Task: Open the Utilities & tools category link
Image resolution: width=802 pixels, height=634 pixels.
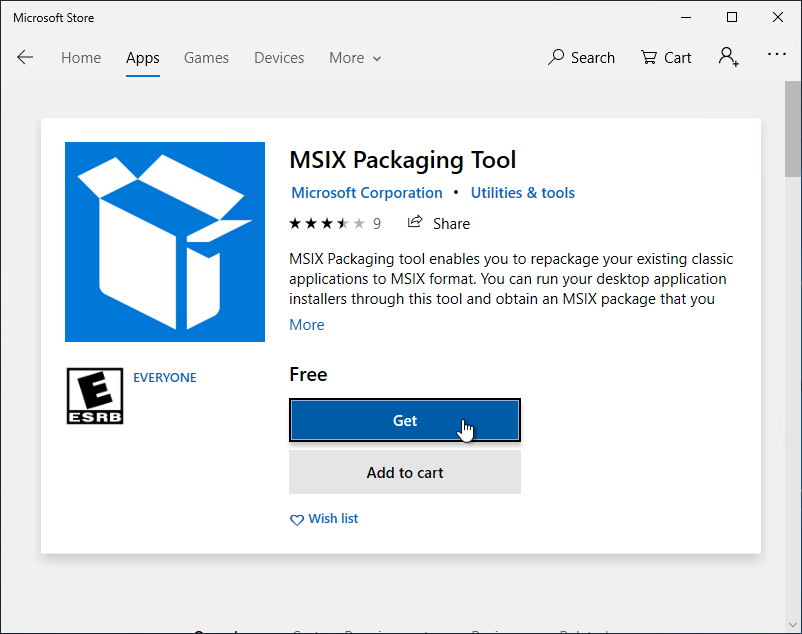Action: pos(523,193)
